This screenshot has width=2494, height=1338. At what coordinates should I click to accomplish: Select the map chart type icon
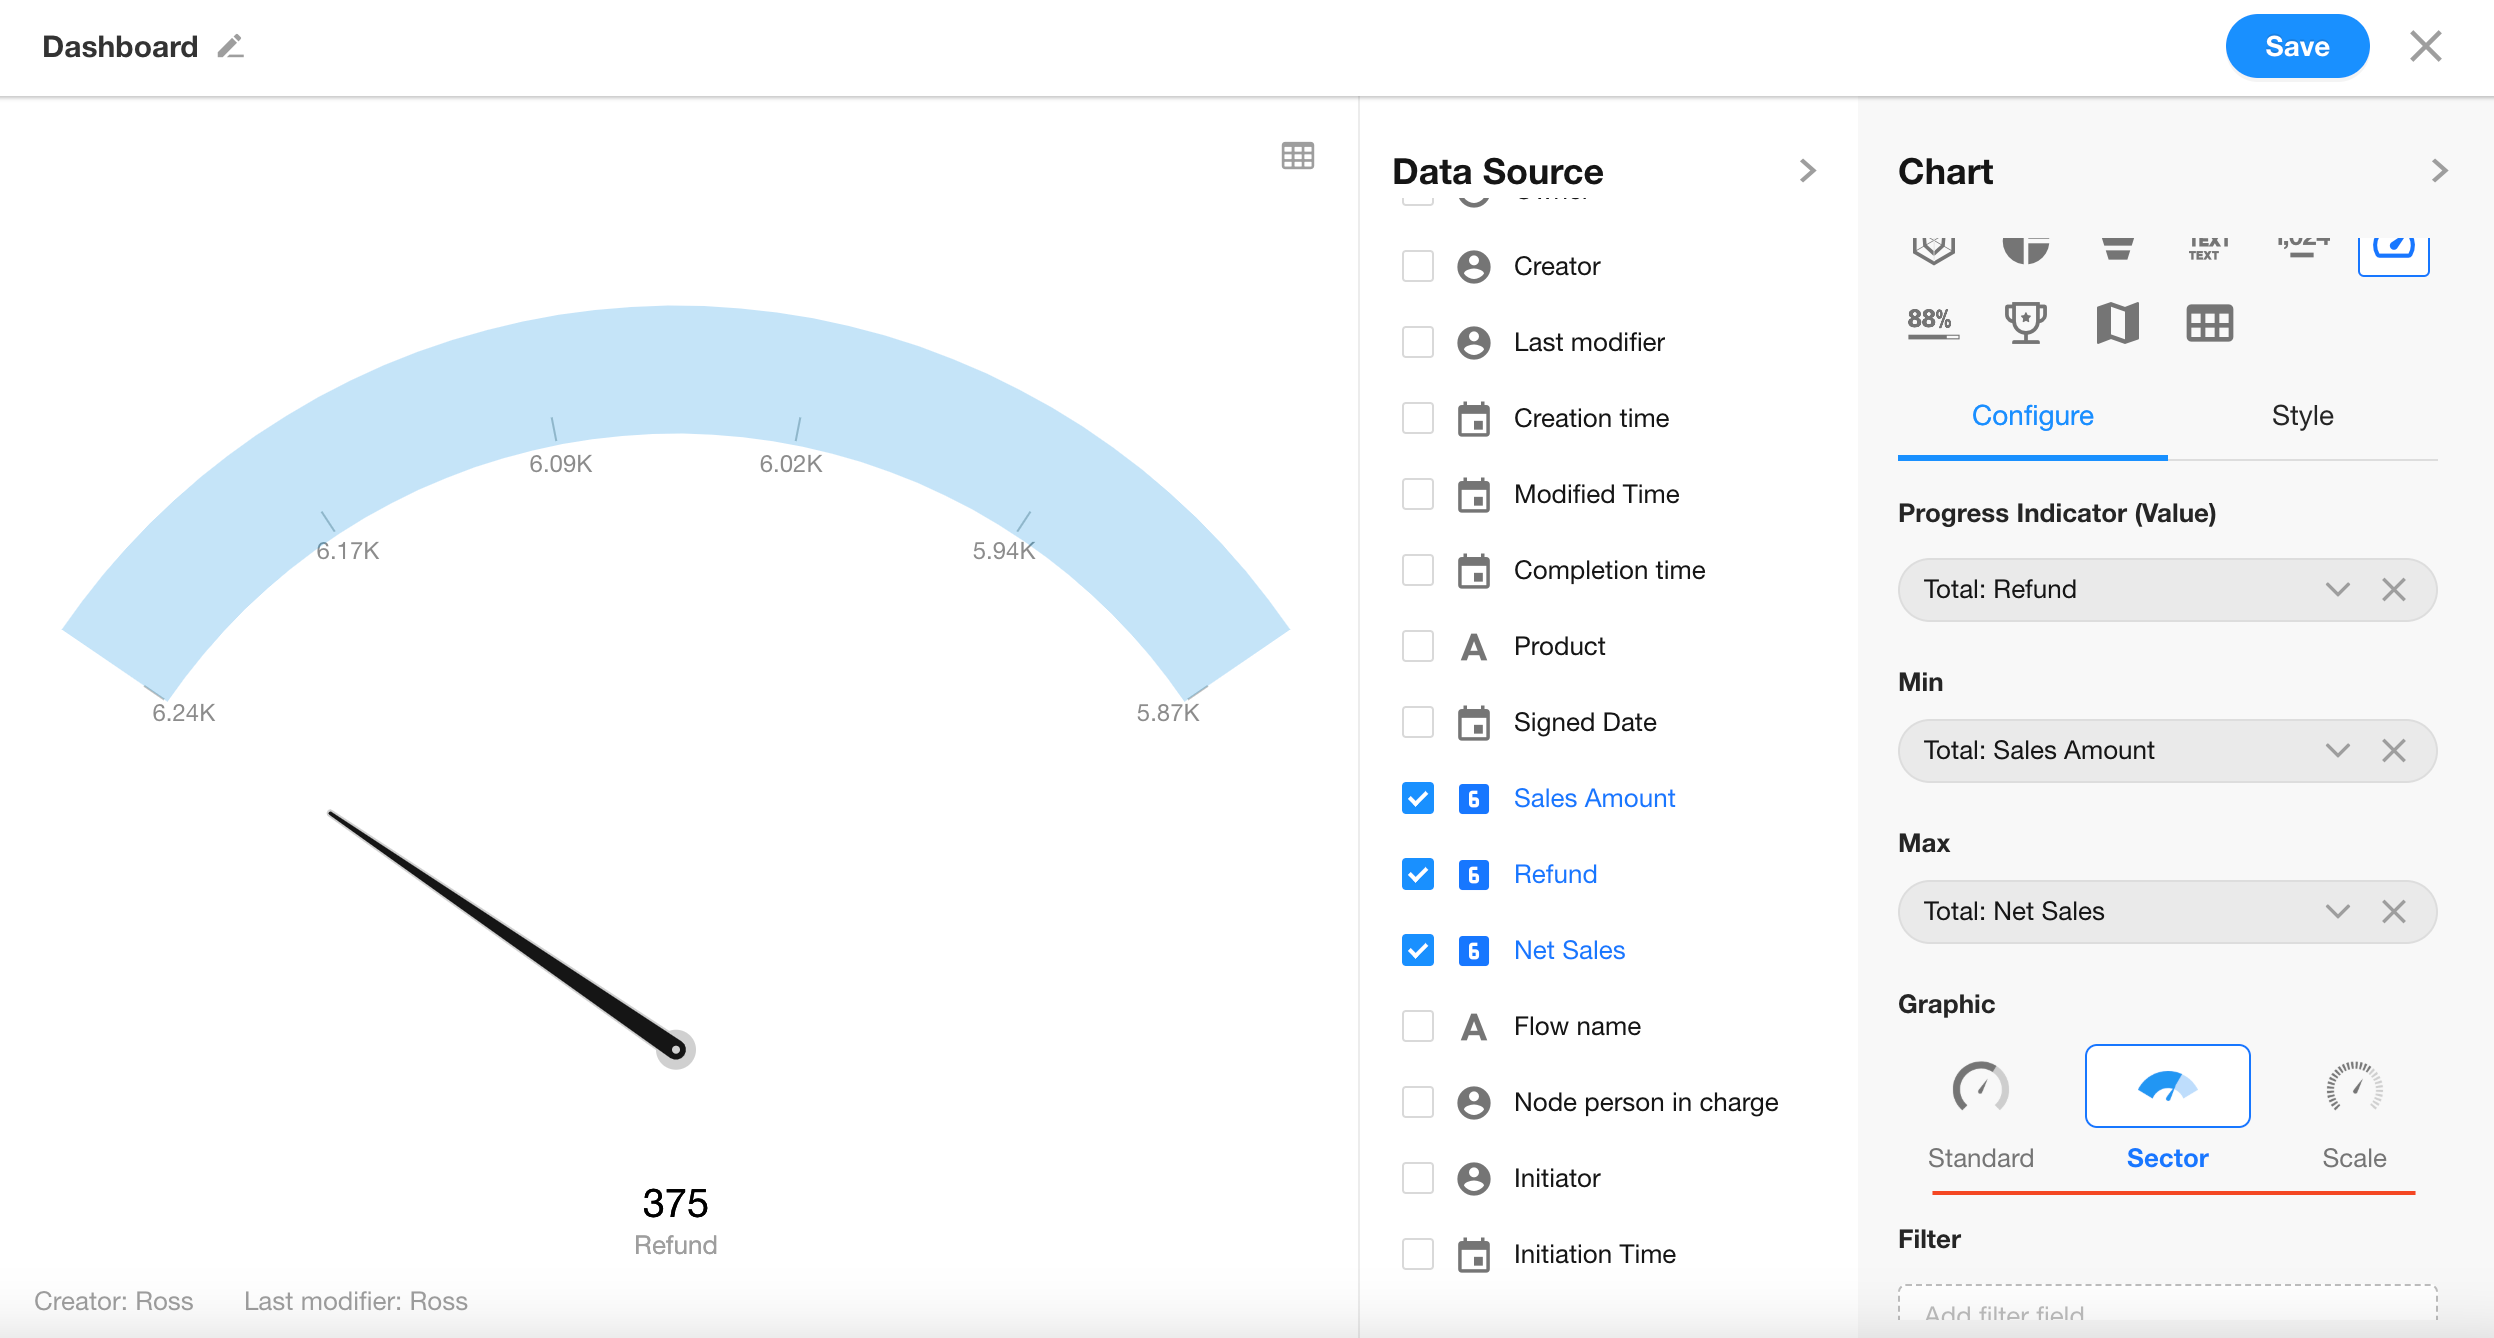(2117, 323)
